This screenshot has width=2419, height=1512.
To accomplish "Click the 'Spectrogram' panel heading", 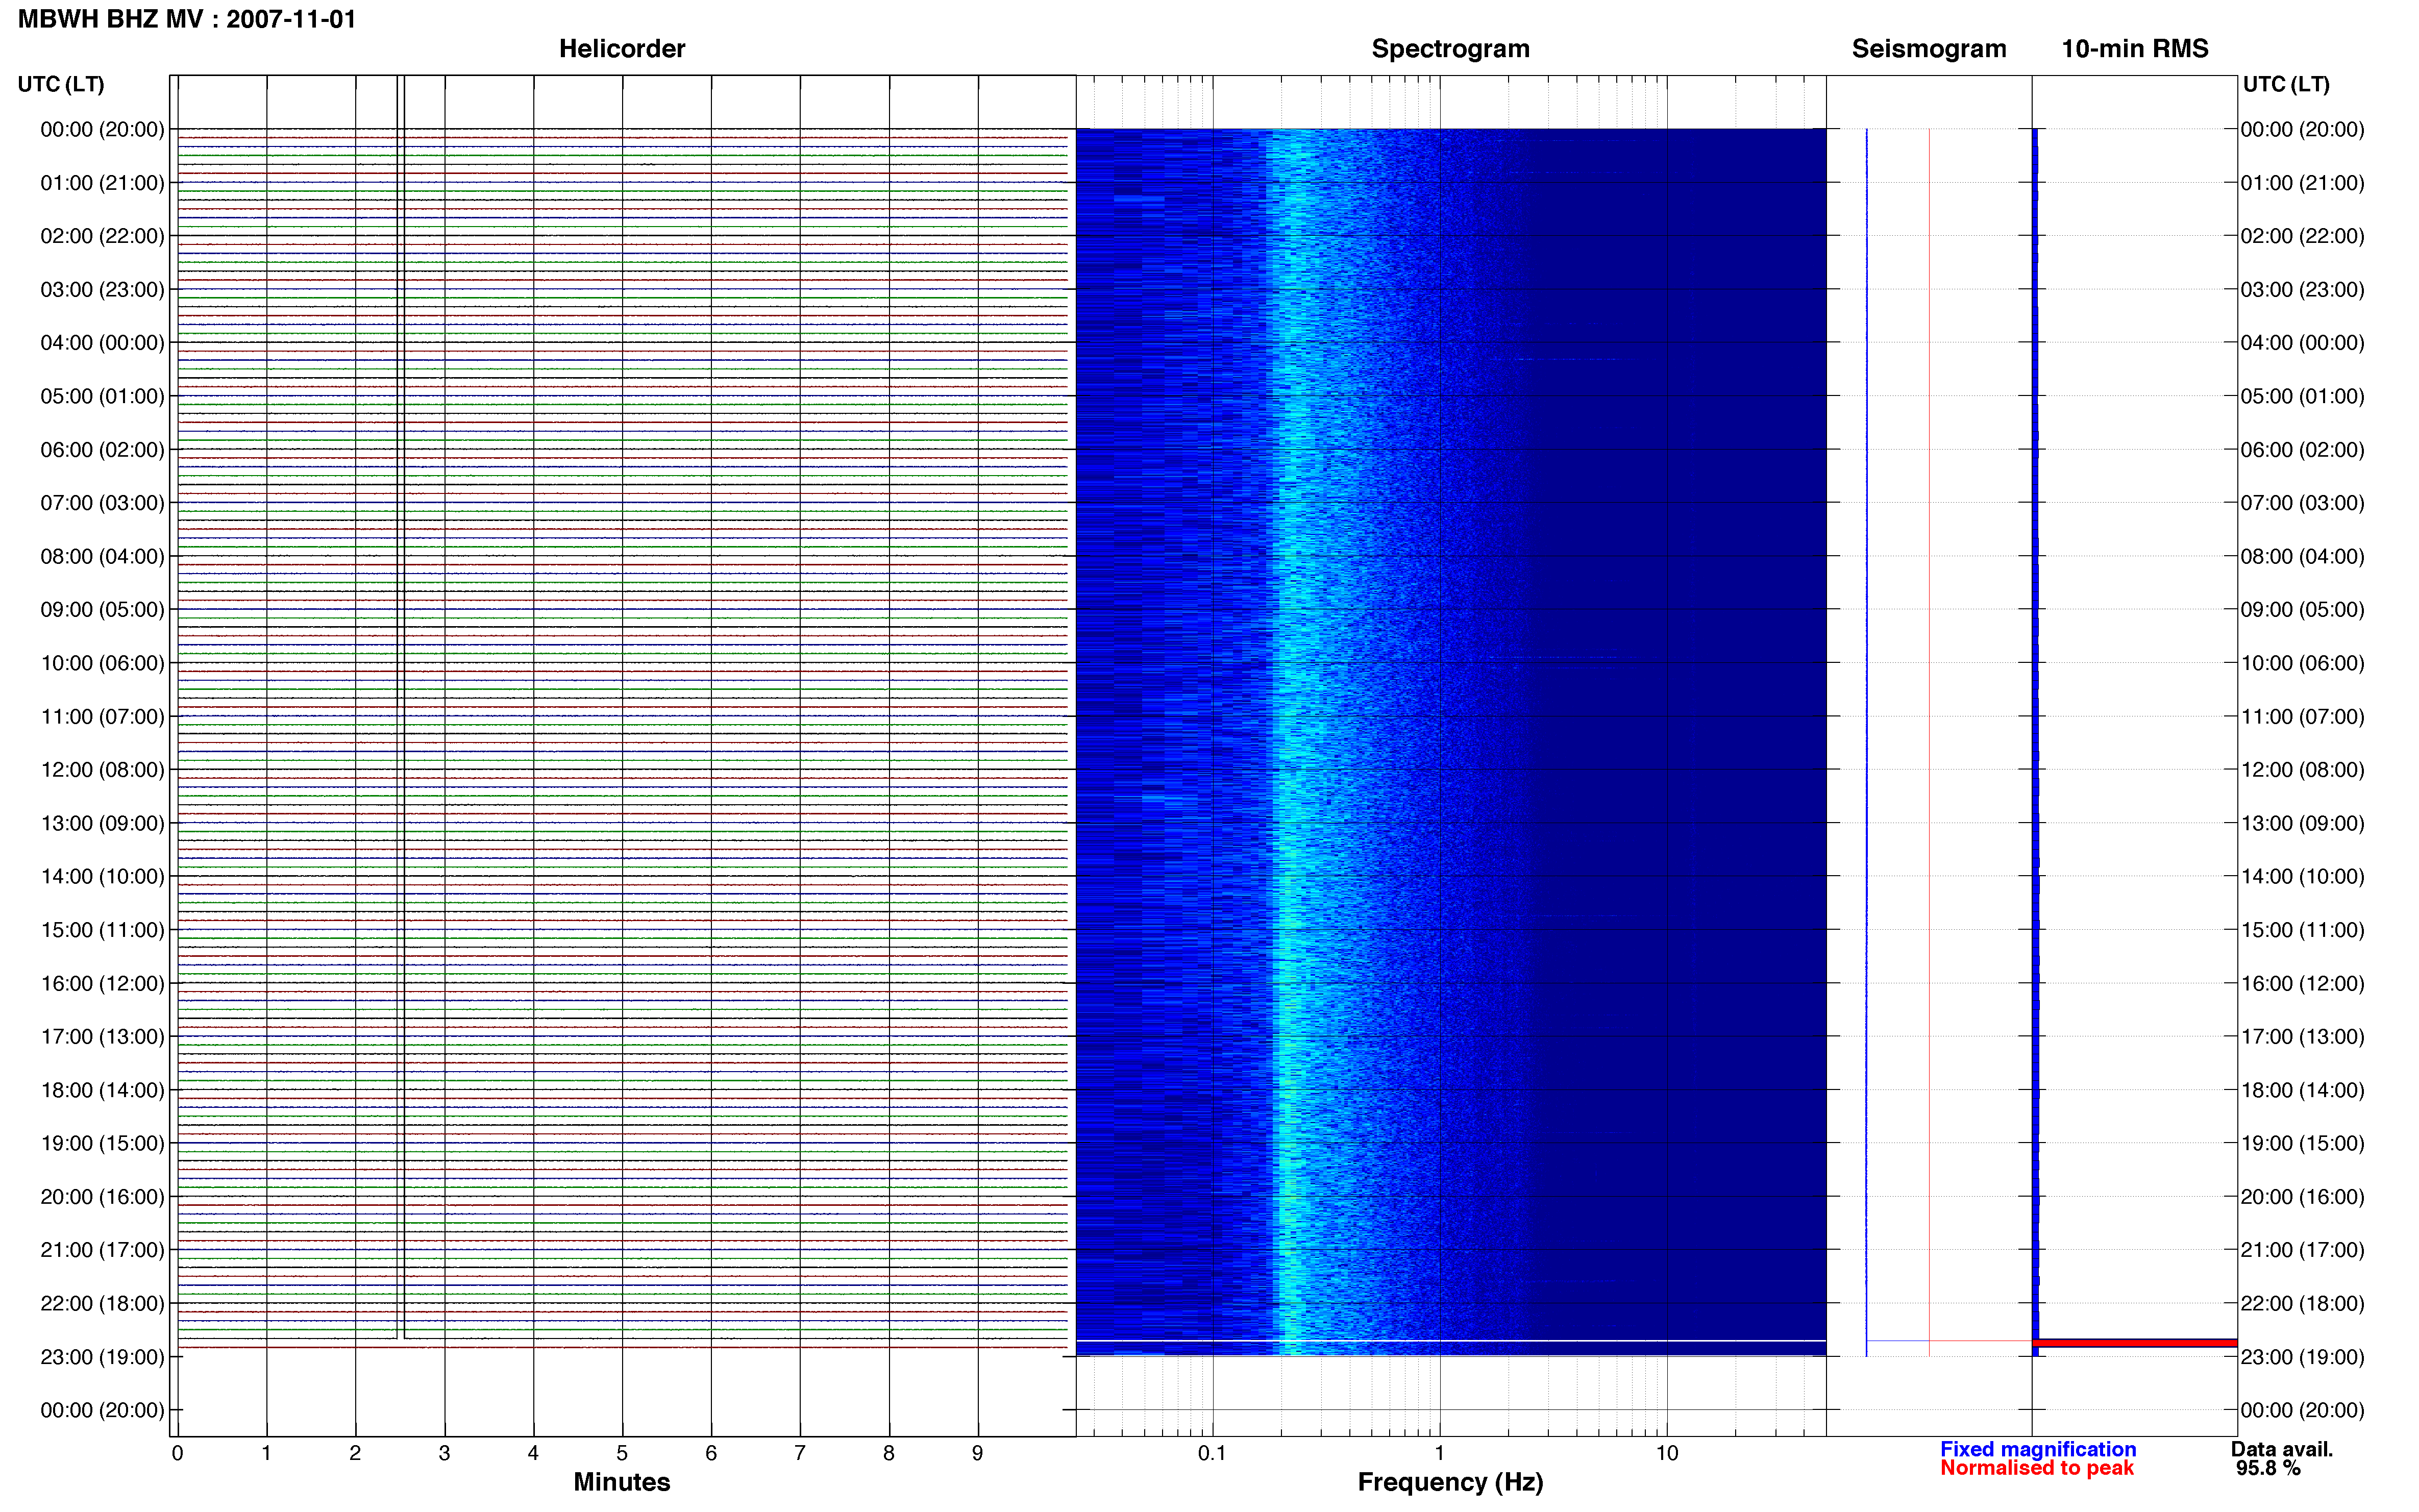I will 1450,49.
